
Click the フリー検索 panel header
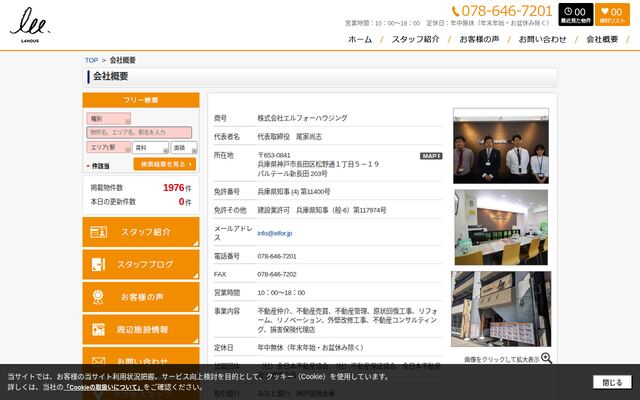click(141, 100)
